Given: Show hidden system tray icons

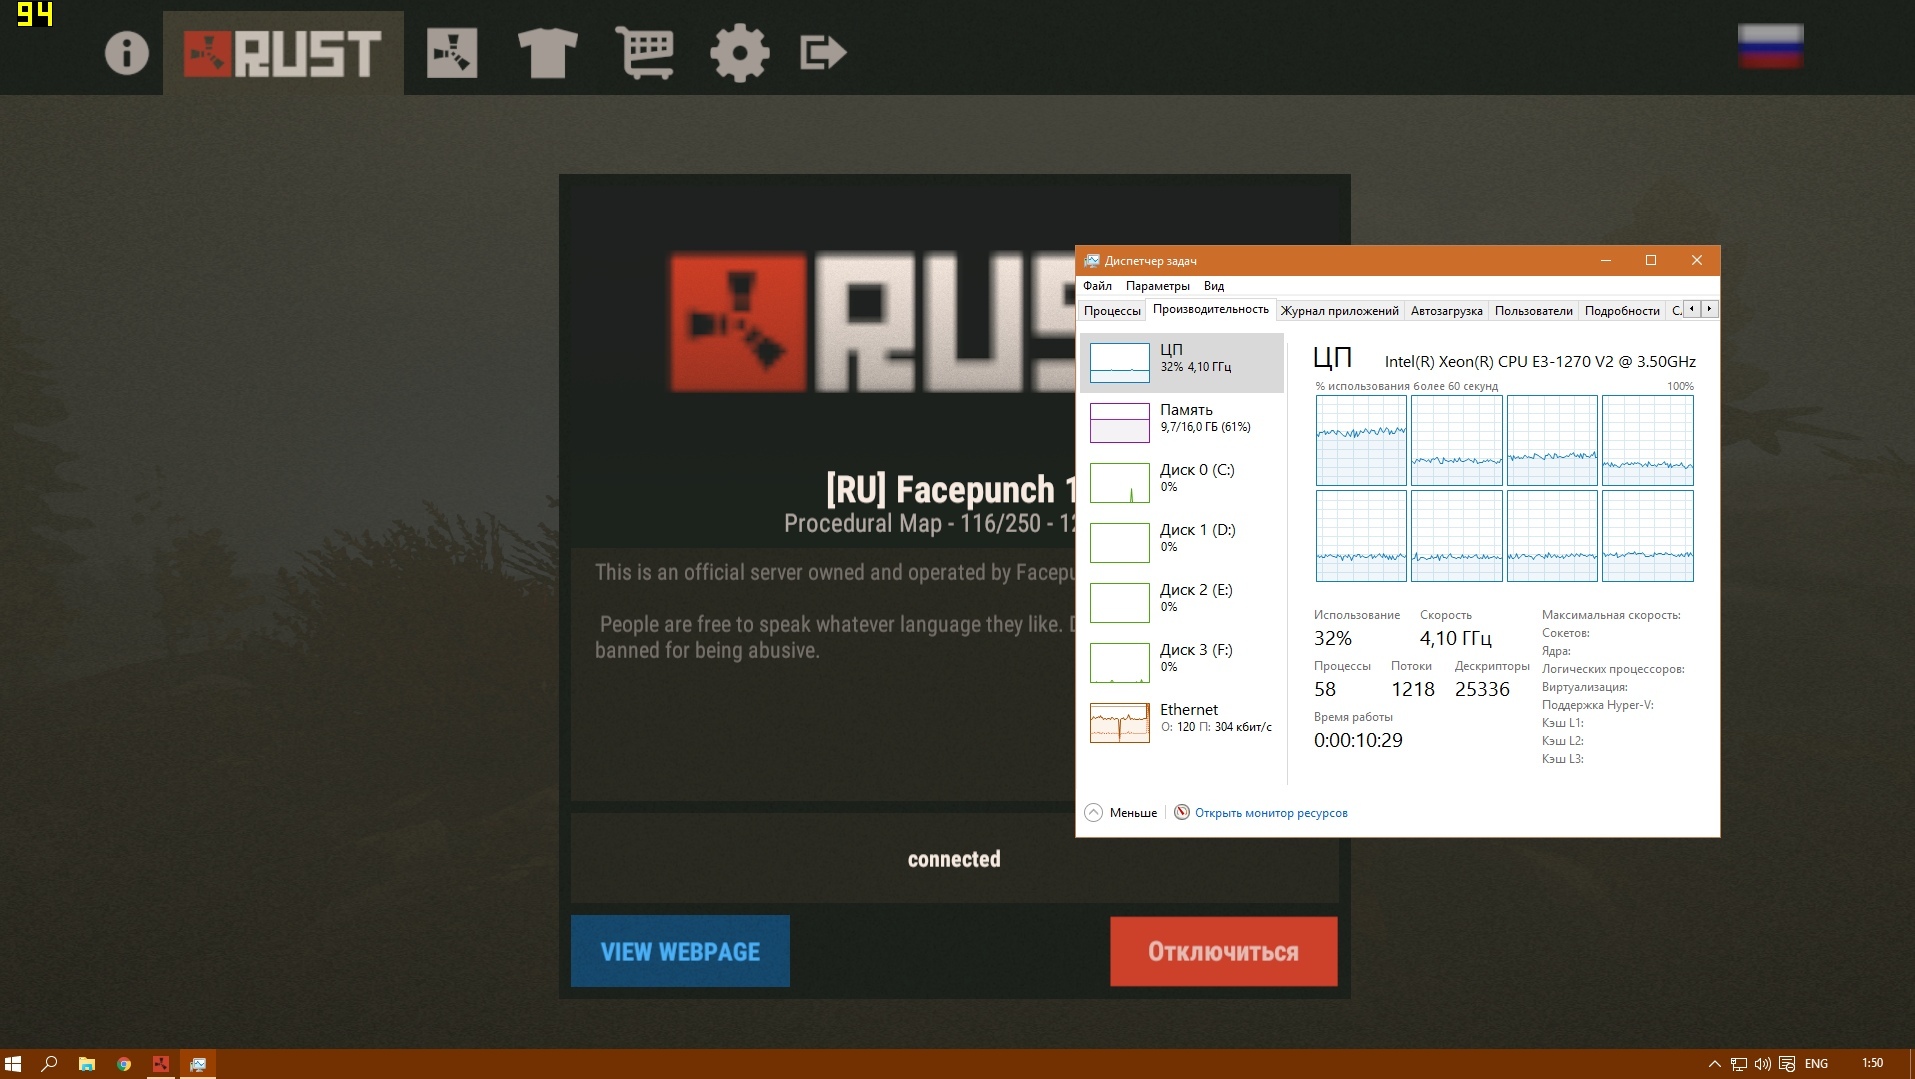Looking at the screenshot, I should pos(1714,1064).
